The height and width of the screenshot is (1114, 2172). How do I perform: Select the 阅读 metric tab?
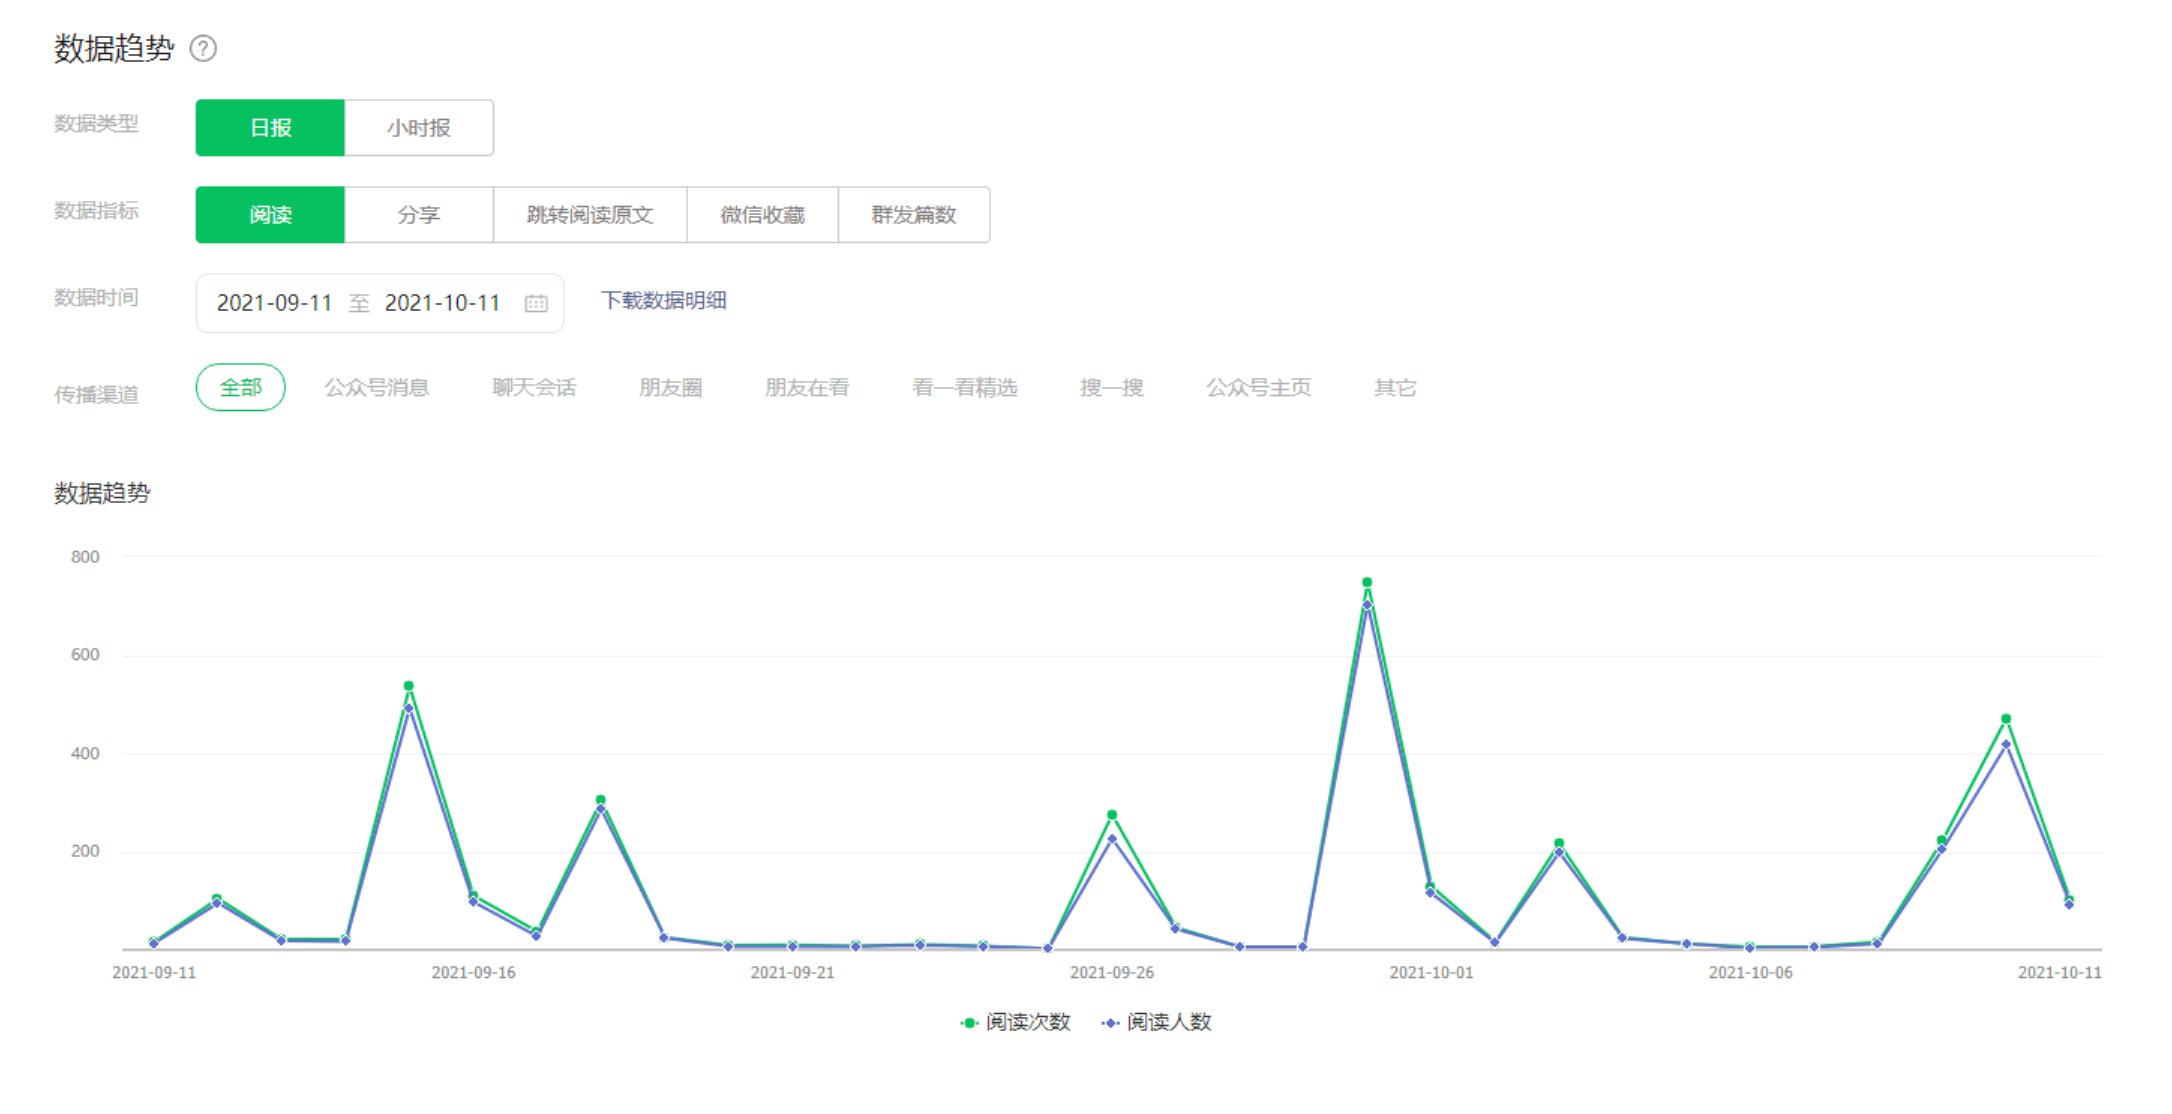tap(270, 215)
